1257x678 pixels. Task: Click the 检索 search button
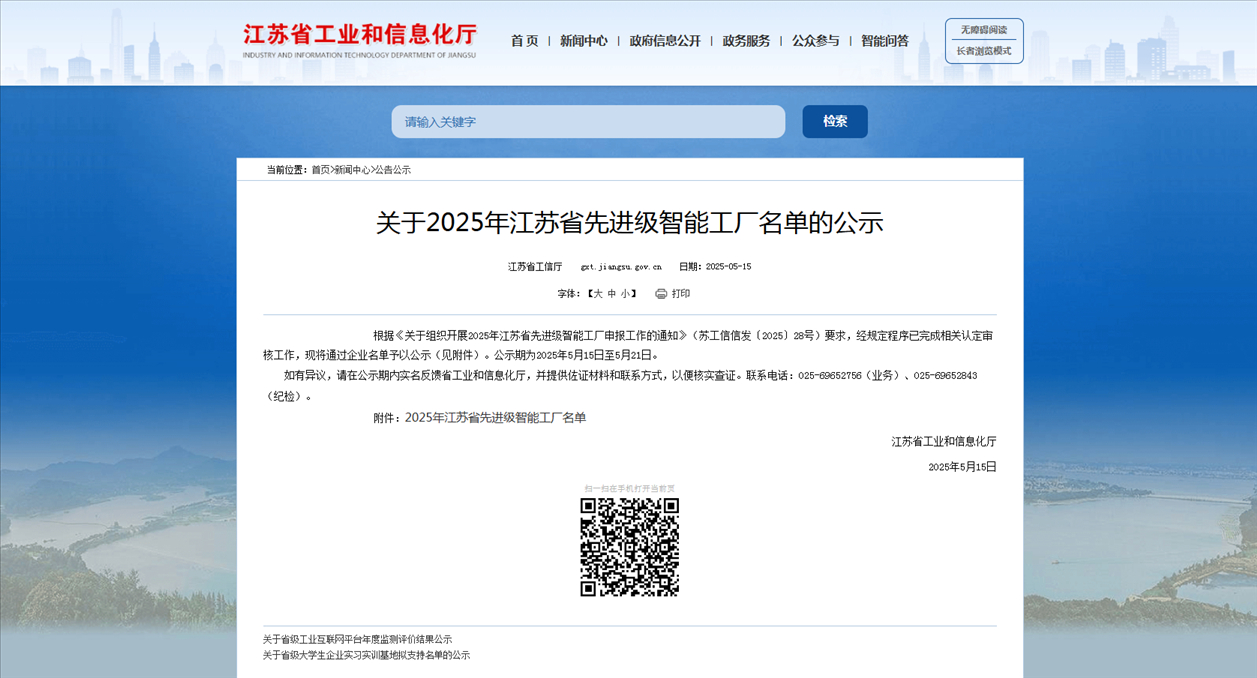[835, 121]
